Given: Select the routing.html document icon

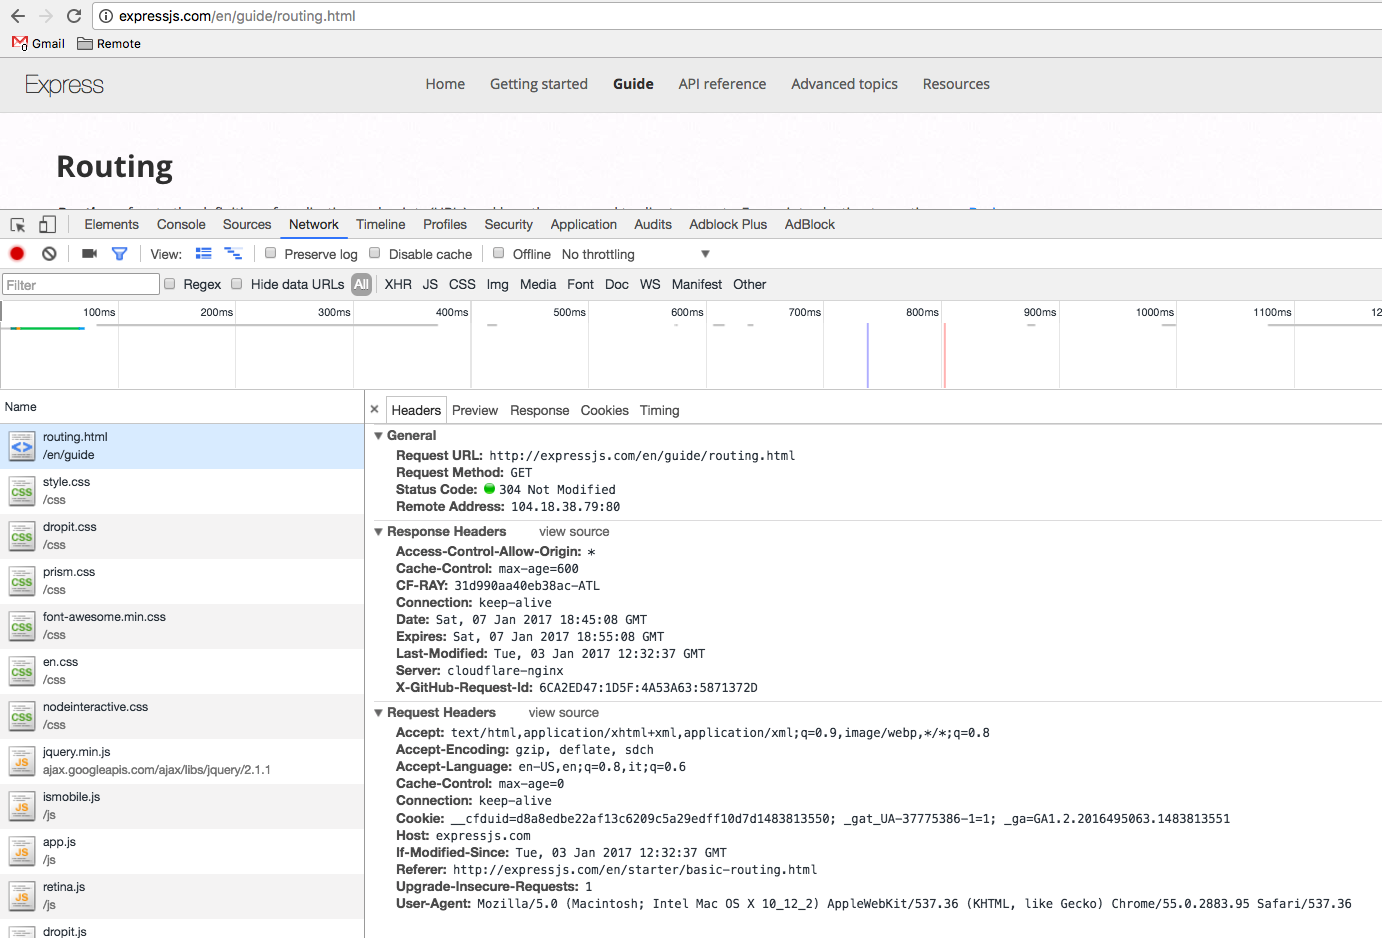Looking at the screenshot, I should click(22, 446).
